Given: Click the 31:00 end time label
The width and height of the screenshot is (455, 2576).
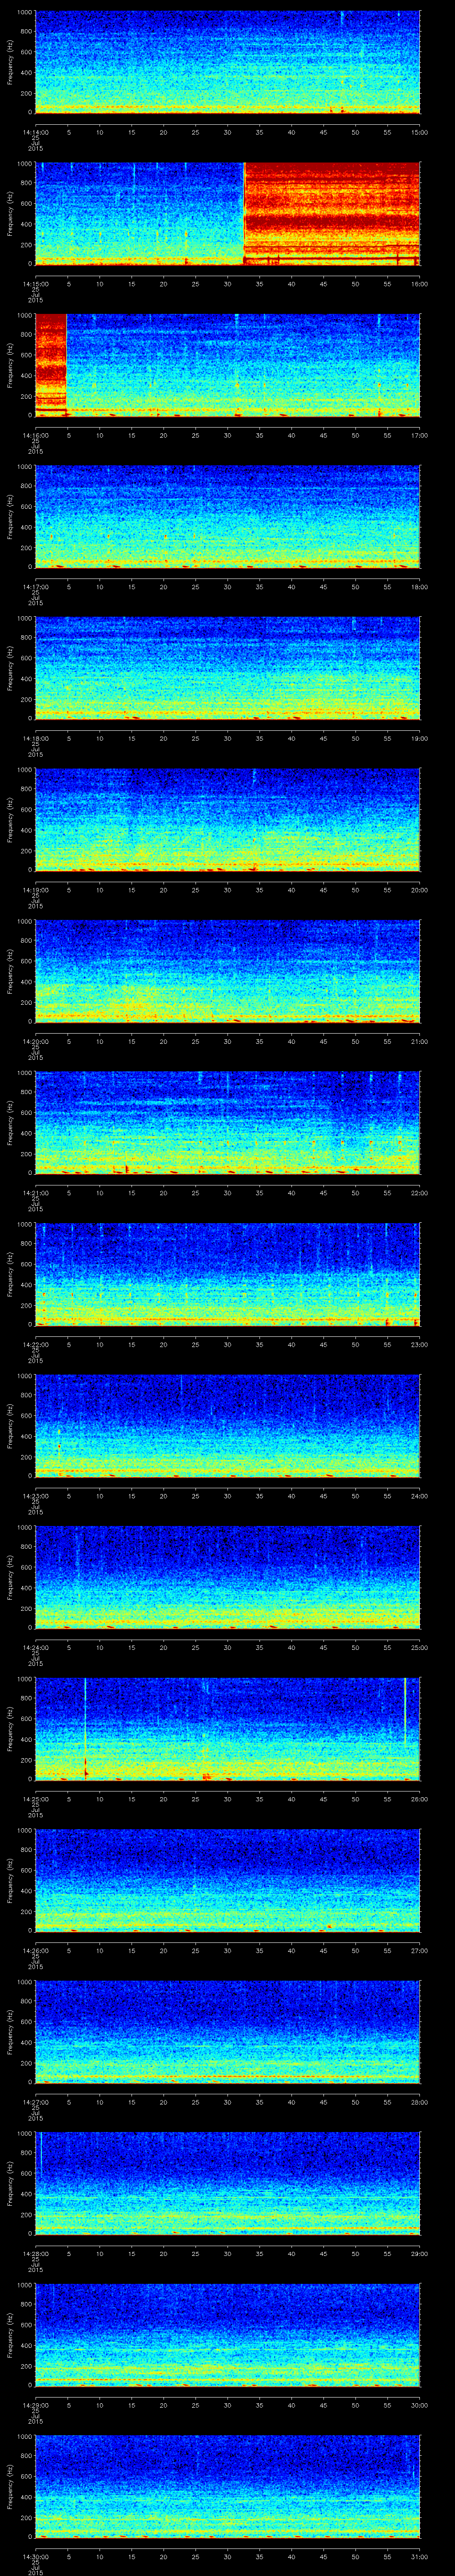Looking at the screenshot, I should click(x=420, y=2556).
